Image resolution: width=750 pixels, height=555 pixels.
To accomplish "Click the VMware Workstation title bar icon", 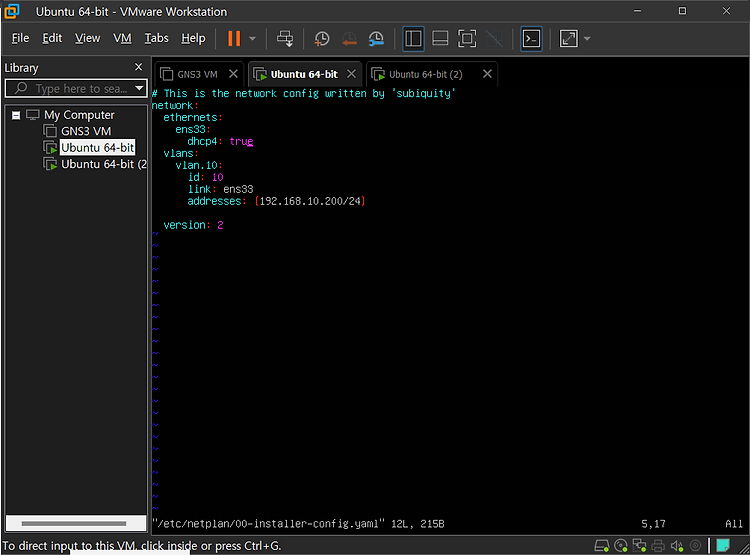I will tap(12, 11).
